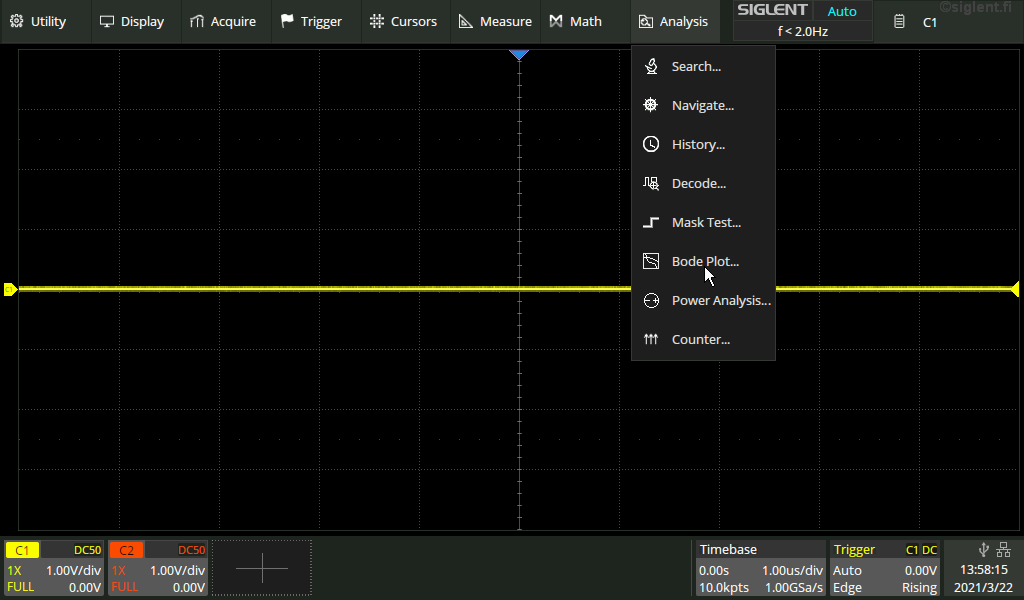1024x600 pixels.
Task: Toggle channel C1 yellow label box
Action: click(22, 550)
